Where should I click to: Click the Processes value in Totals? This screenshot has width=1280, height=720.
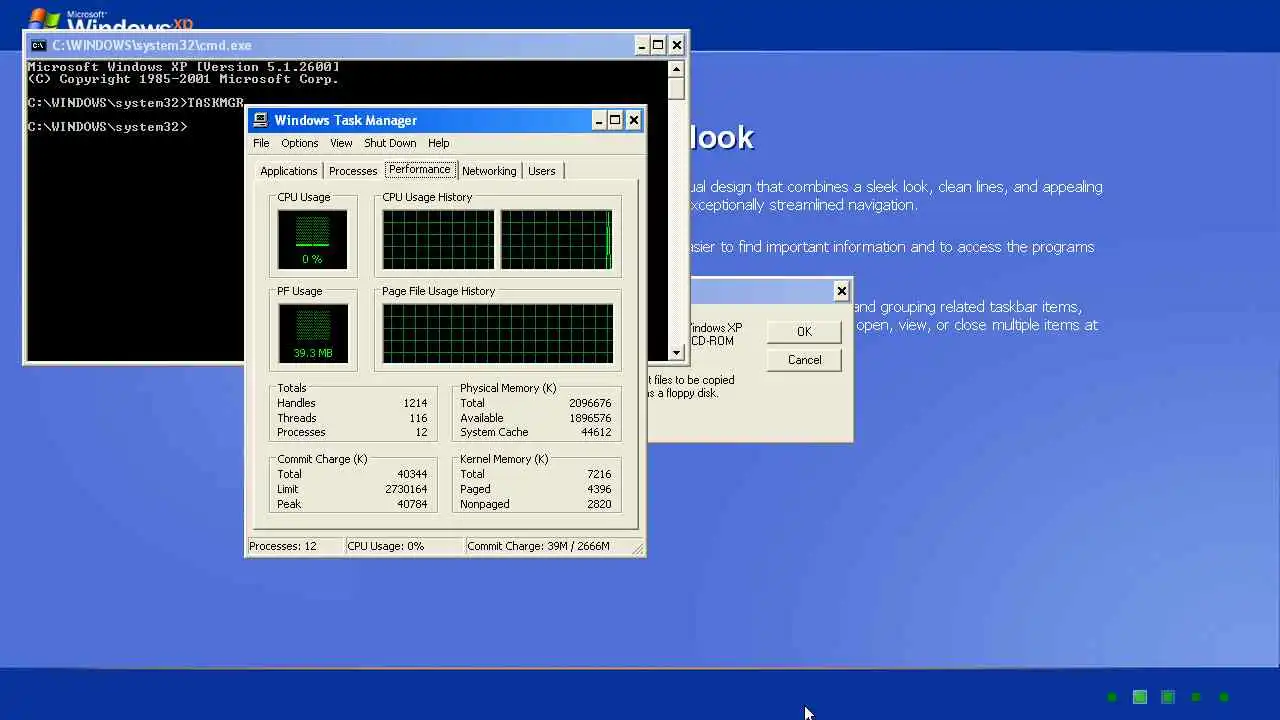[x=421, y=432]
